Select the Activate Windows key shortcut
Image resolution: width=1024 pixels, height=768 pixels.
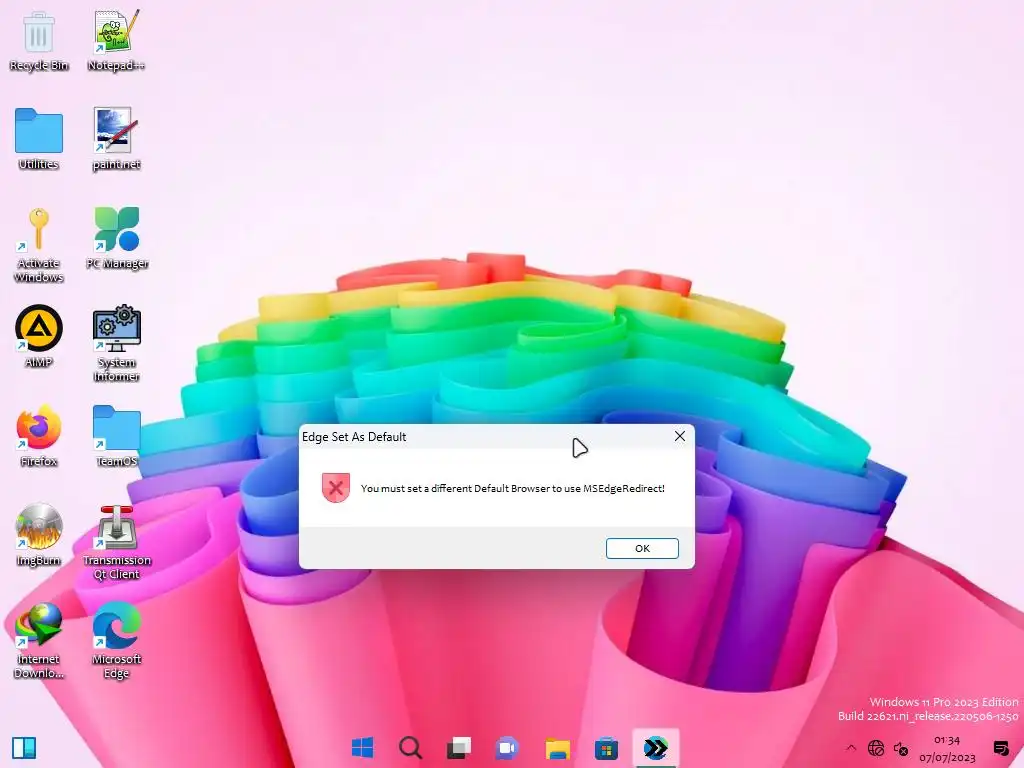point(39,245)
